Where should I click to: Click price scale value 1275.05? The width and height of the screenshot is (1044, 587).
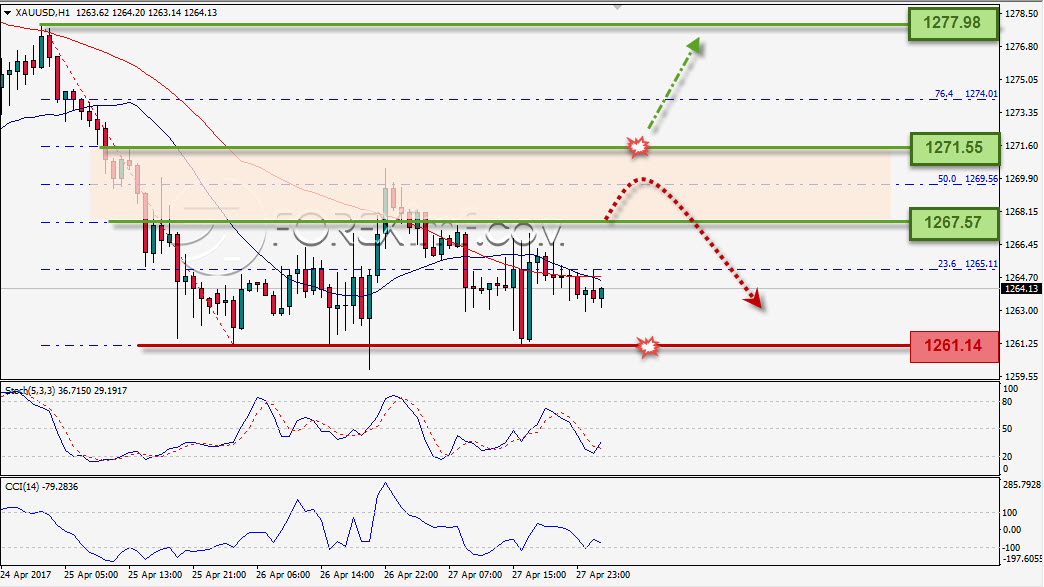(1021, 79)
